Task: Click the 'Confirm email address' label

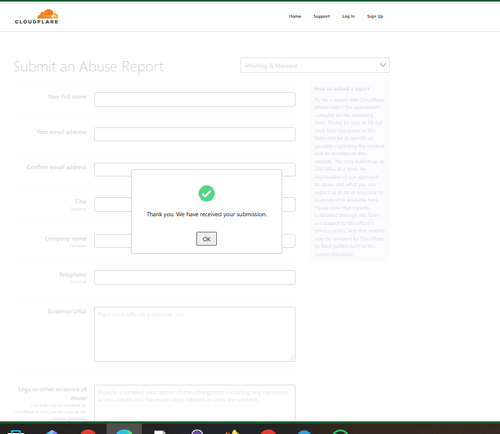Action: (56, 167)
